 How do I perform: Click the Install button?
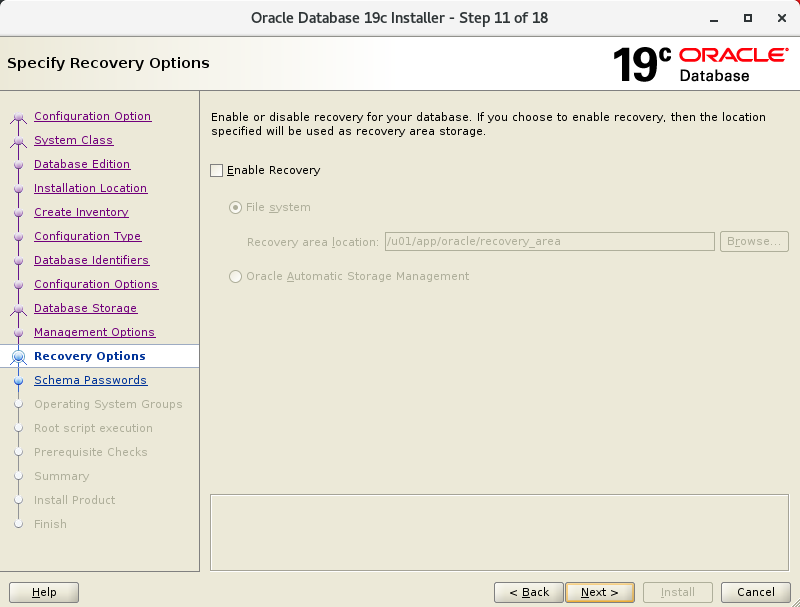678,592
